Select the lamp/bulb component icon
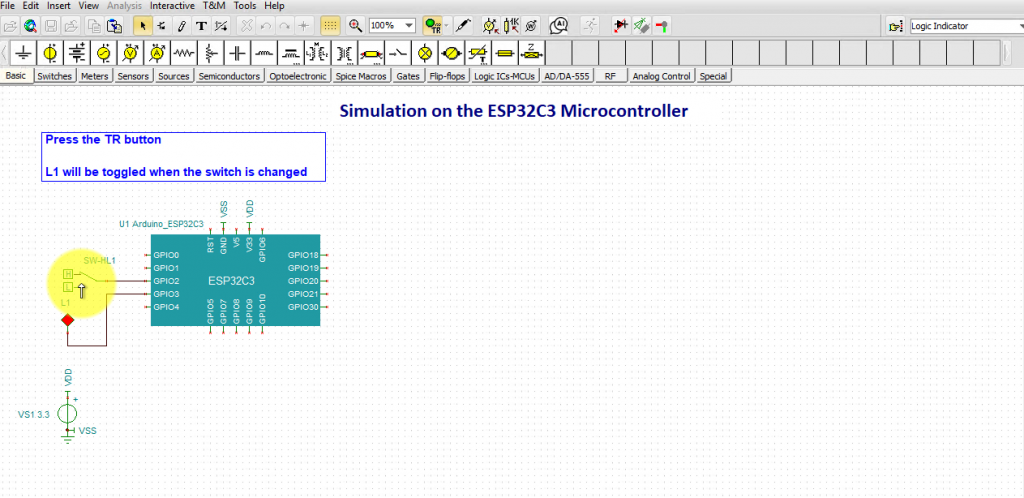 [425, 51]
